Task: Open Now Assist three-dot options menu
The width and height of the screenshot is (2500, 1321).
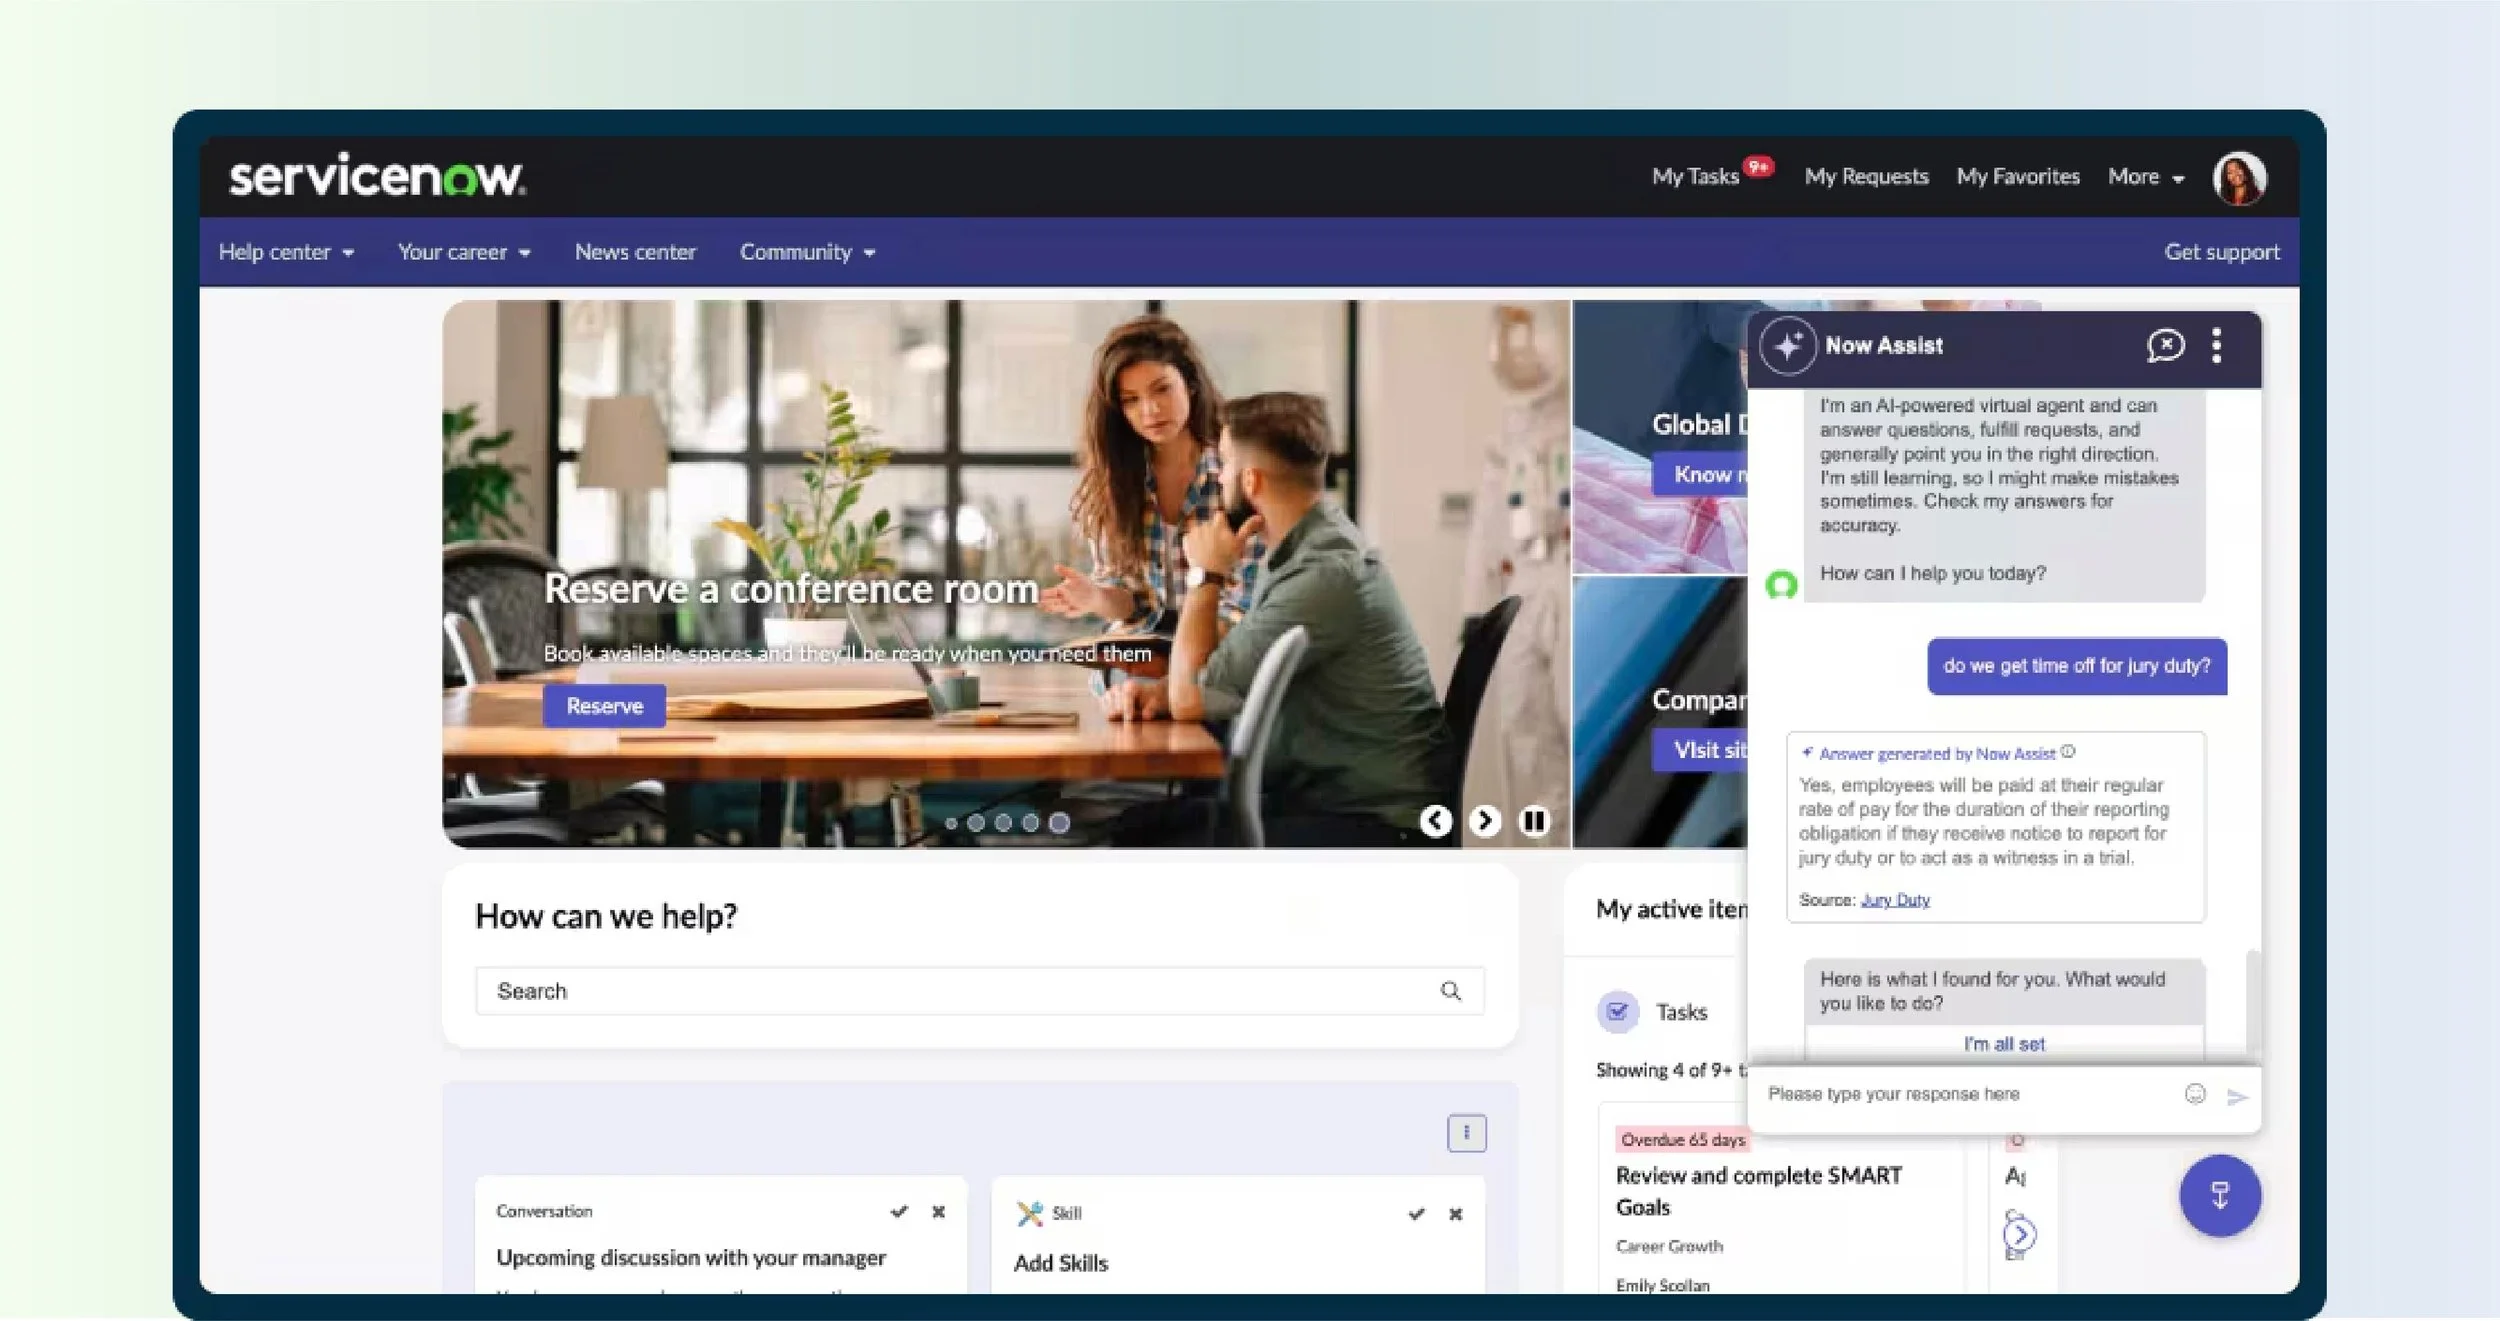Action: 2217,346
